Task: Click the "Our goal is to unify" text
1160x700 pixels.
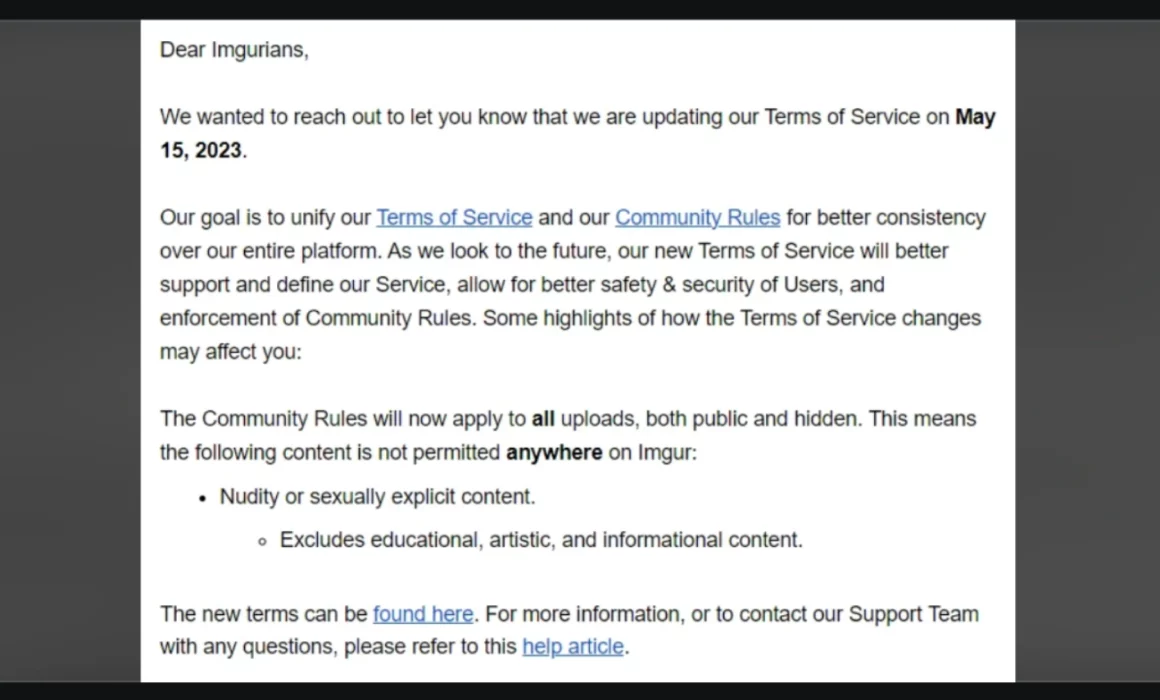Action: click(x=265, y=218)
